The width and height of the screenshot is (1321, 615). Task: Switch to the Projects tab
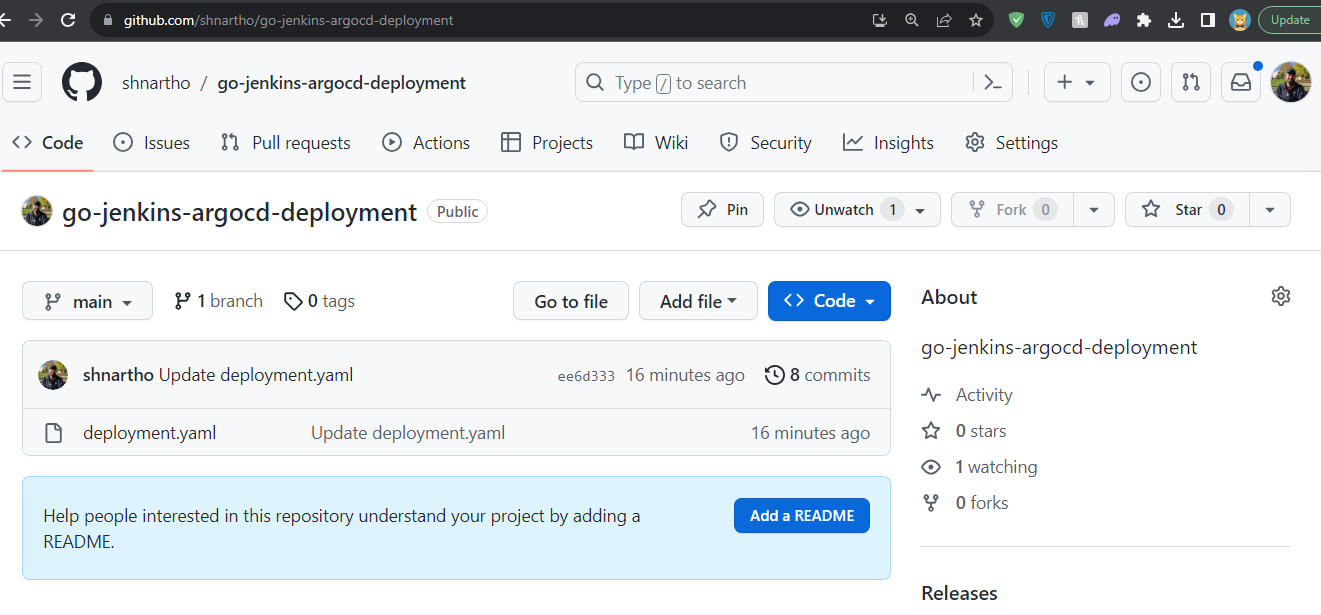click(547, 143)
